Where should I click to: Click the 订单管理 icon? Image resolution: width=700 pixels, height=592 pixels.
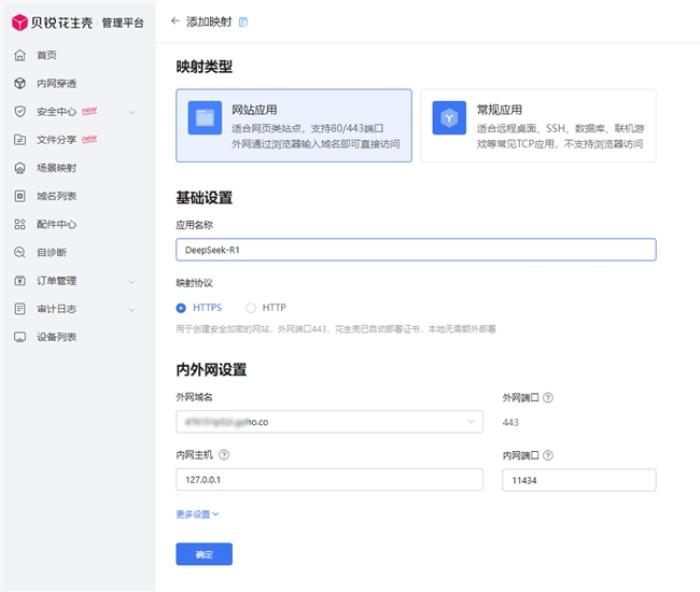pos(20,281)
